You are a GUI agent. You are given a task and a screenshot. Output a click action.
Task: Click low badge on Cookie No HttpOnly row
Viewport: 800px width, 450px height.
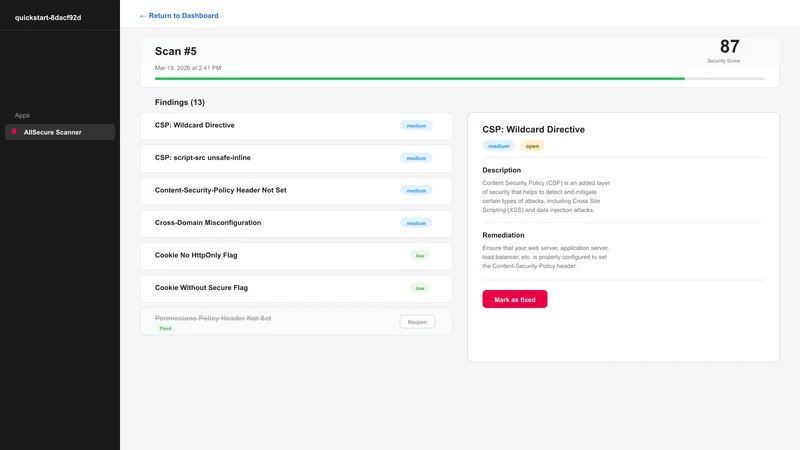419,256
